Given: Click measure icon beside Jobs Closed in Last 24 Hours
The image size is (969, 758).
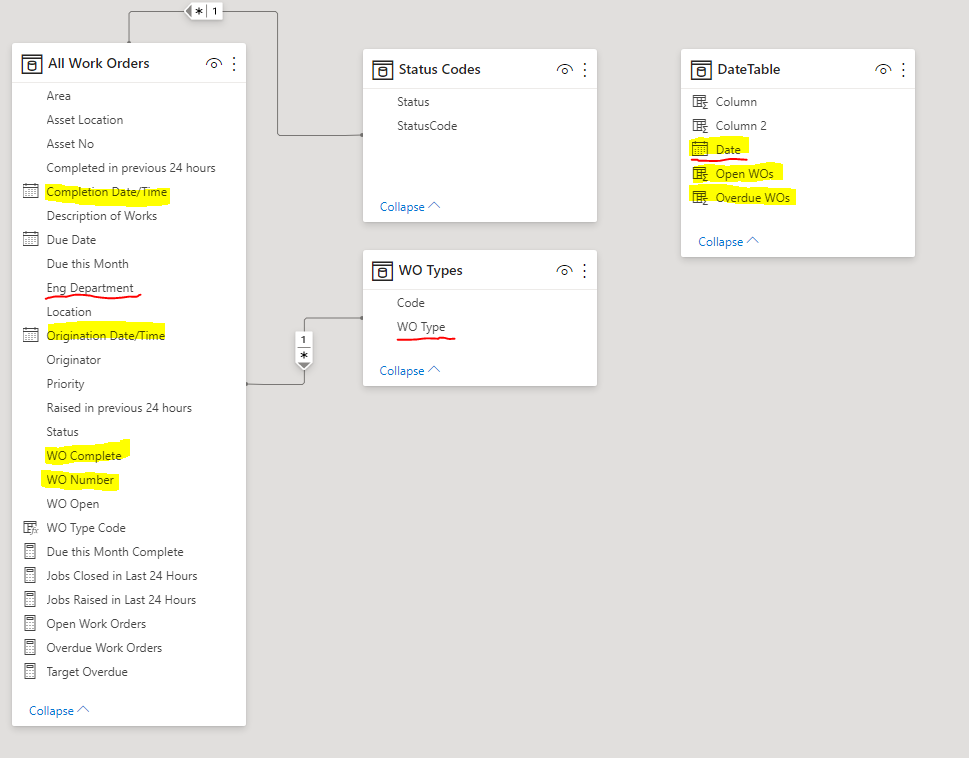Looking at the screenshot, I should click(x=30, y=576).
